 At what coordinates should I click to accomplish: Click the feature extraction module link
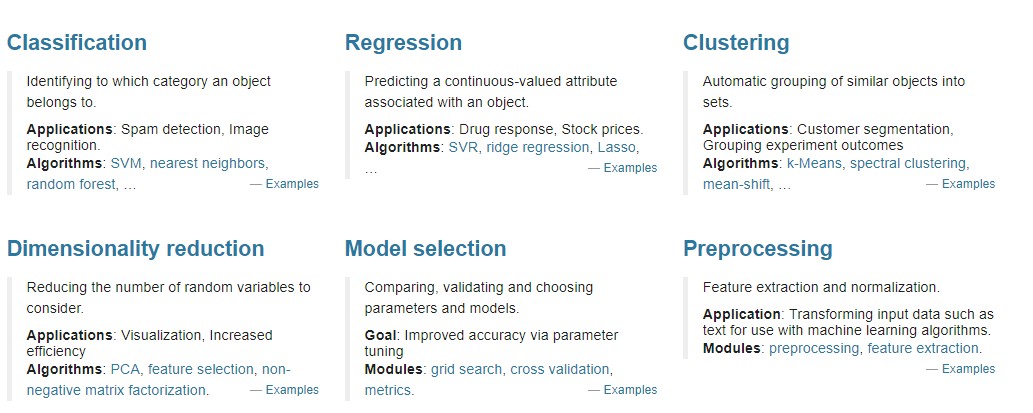[x=923, y=348]
